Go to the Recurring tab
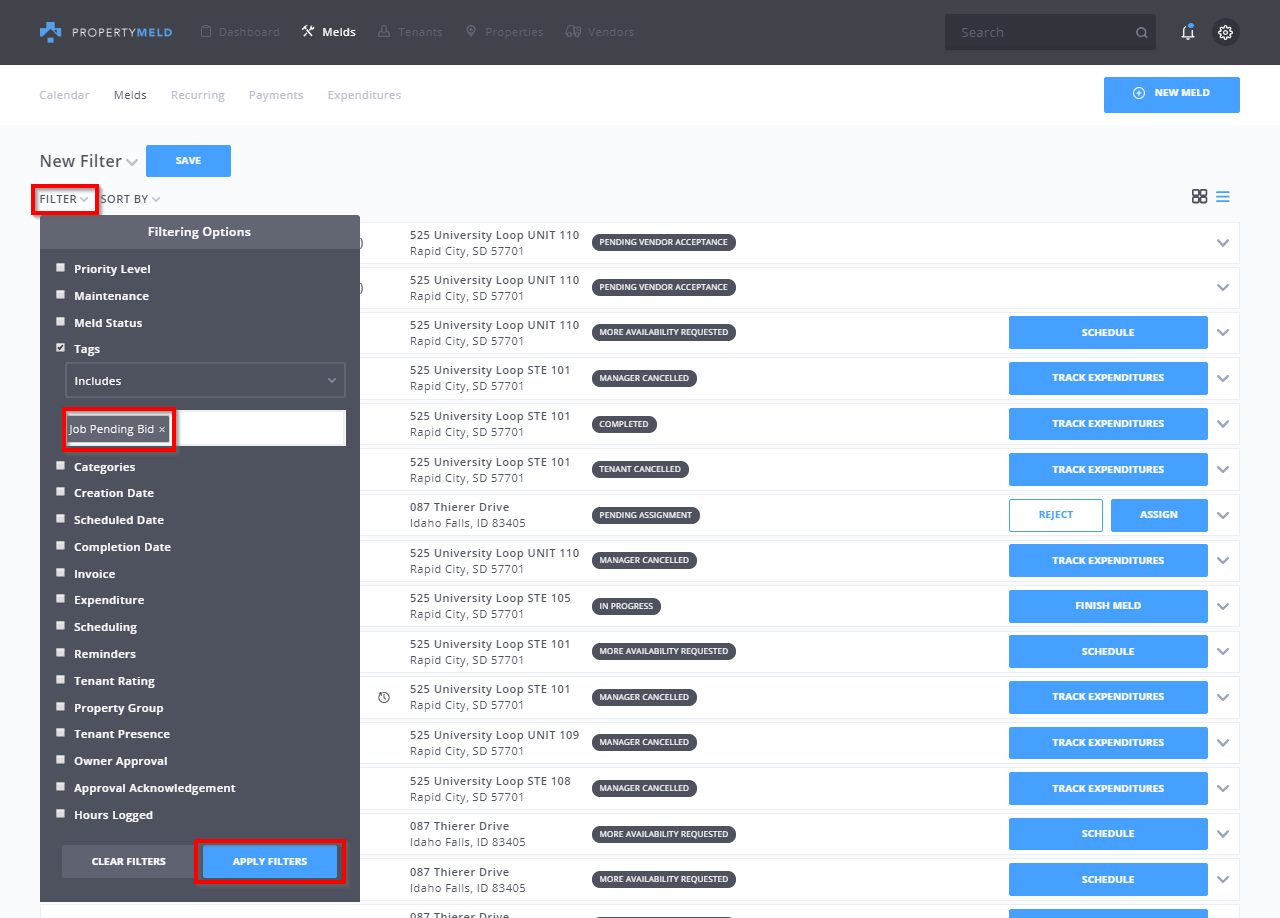The width and height of the screenshot is (1280, 918). 197,95
